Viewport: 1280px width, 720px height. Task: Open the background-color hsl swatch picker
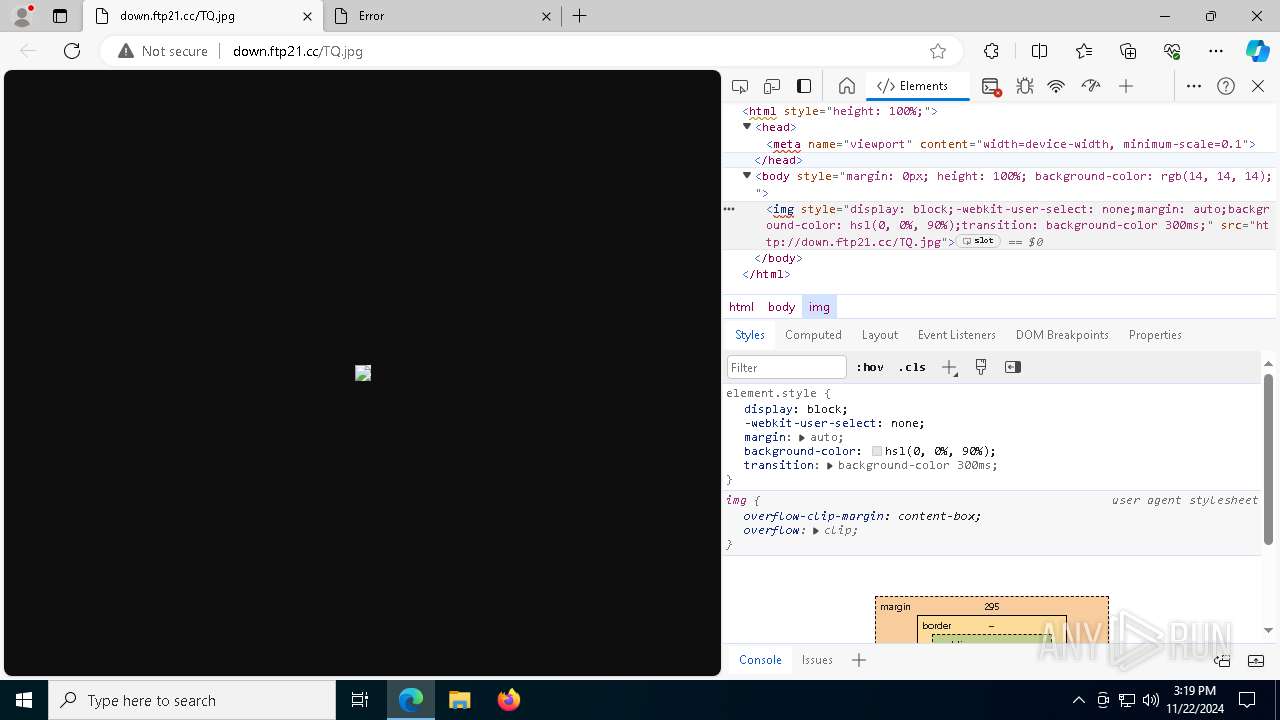pos(877,451)
